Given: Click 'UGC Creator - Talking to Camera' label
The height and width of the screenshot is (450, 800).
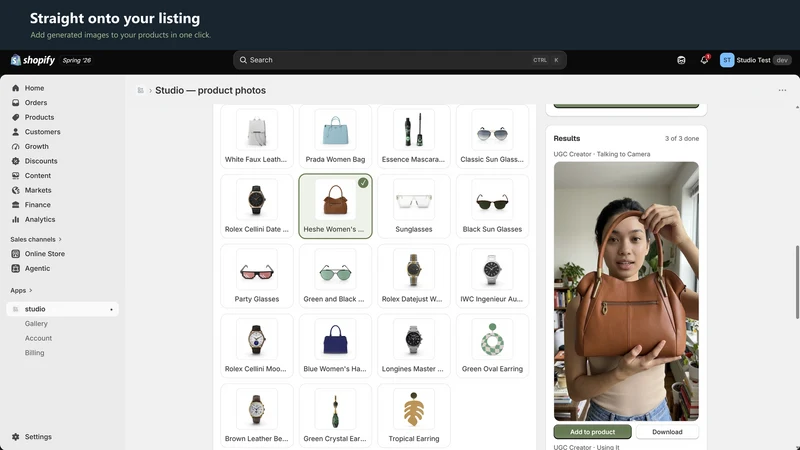Looking at the screenshot, I should coord(602,154).
